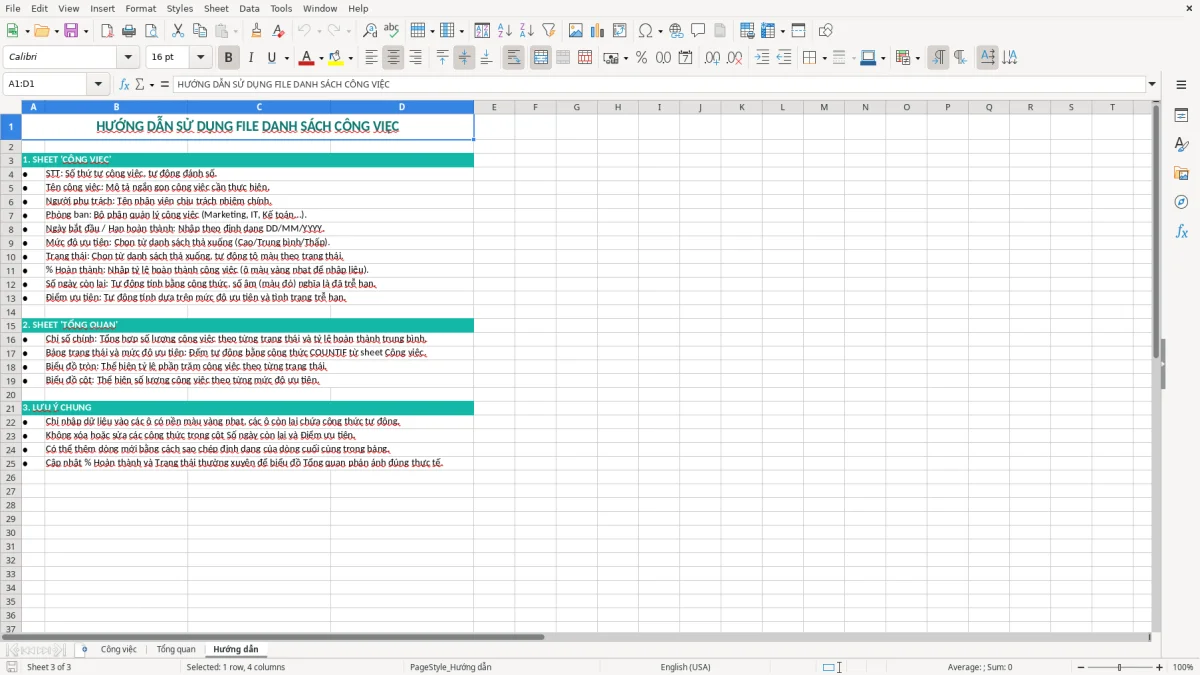
Task: Insert Pivot Table icon
Action: coord(620,31)
